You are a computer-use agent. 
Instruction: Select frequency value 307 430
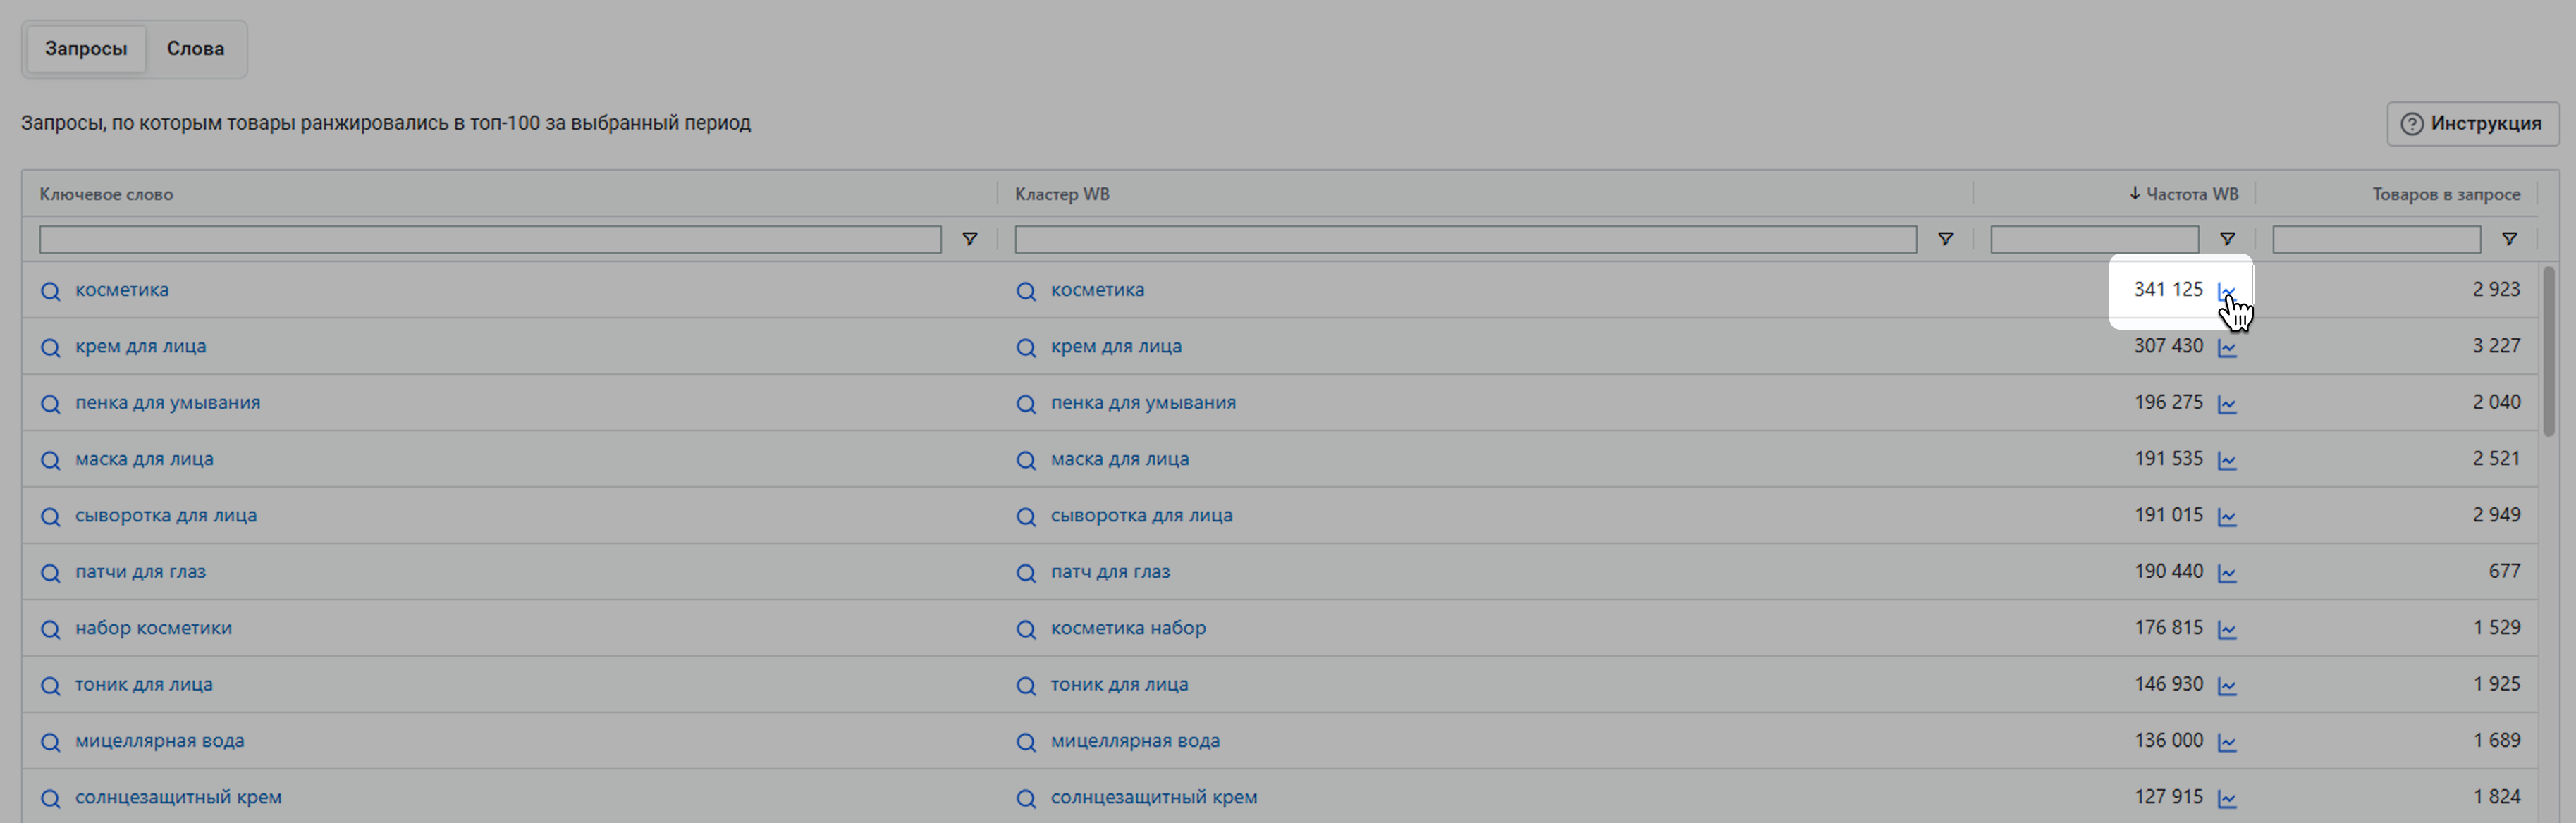click(x=2168, y=346)
